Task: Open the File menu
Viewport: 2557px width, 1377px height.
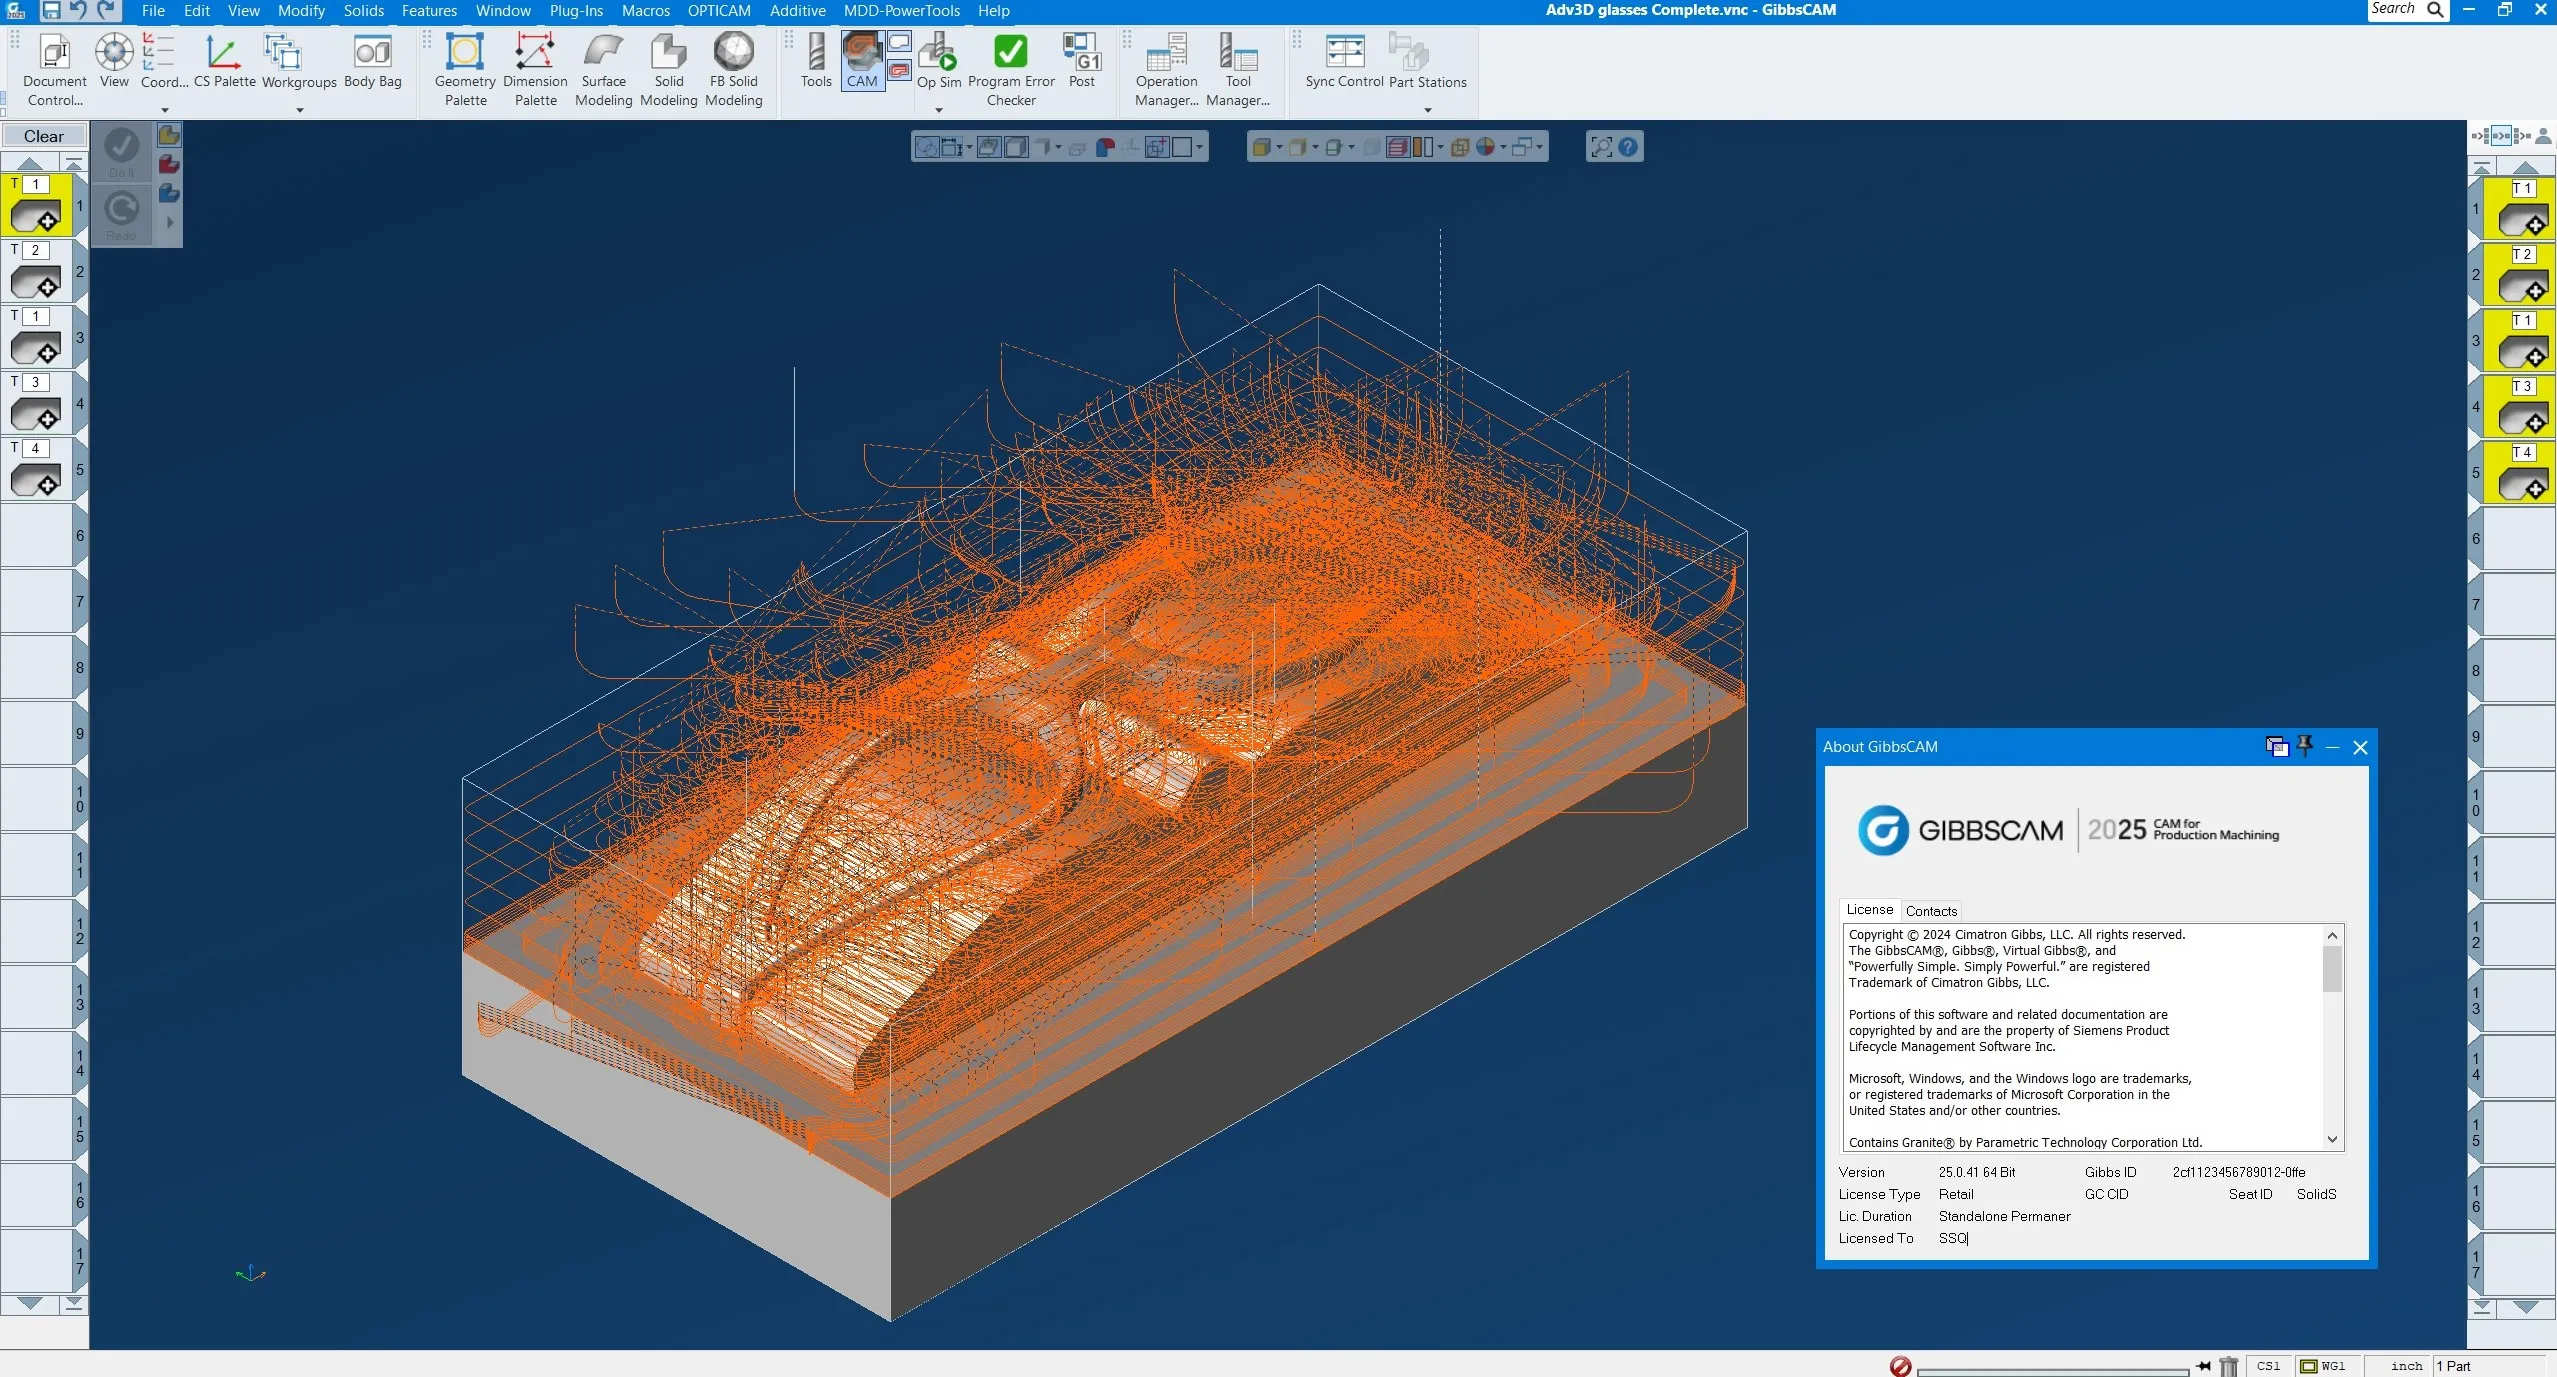Action: click(x=153, y=11)
